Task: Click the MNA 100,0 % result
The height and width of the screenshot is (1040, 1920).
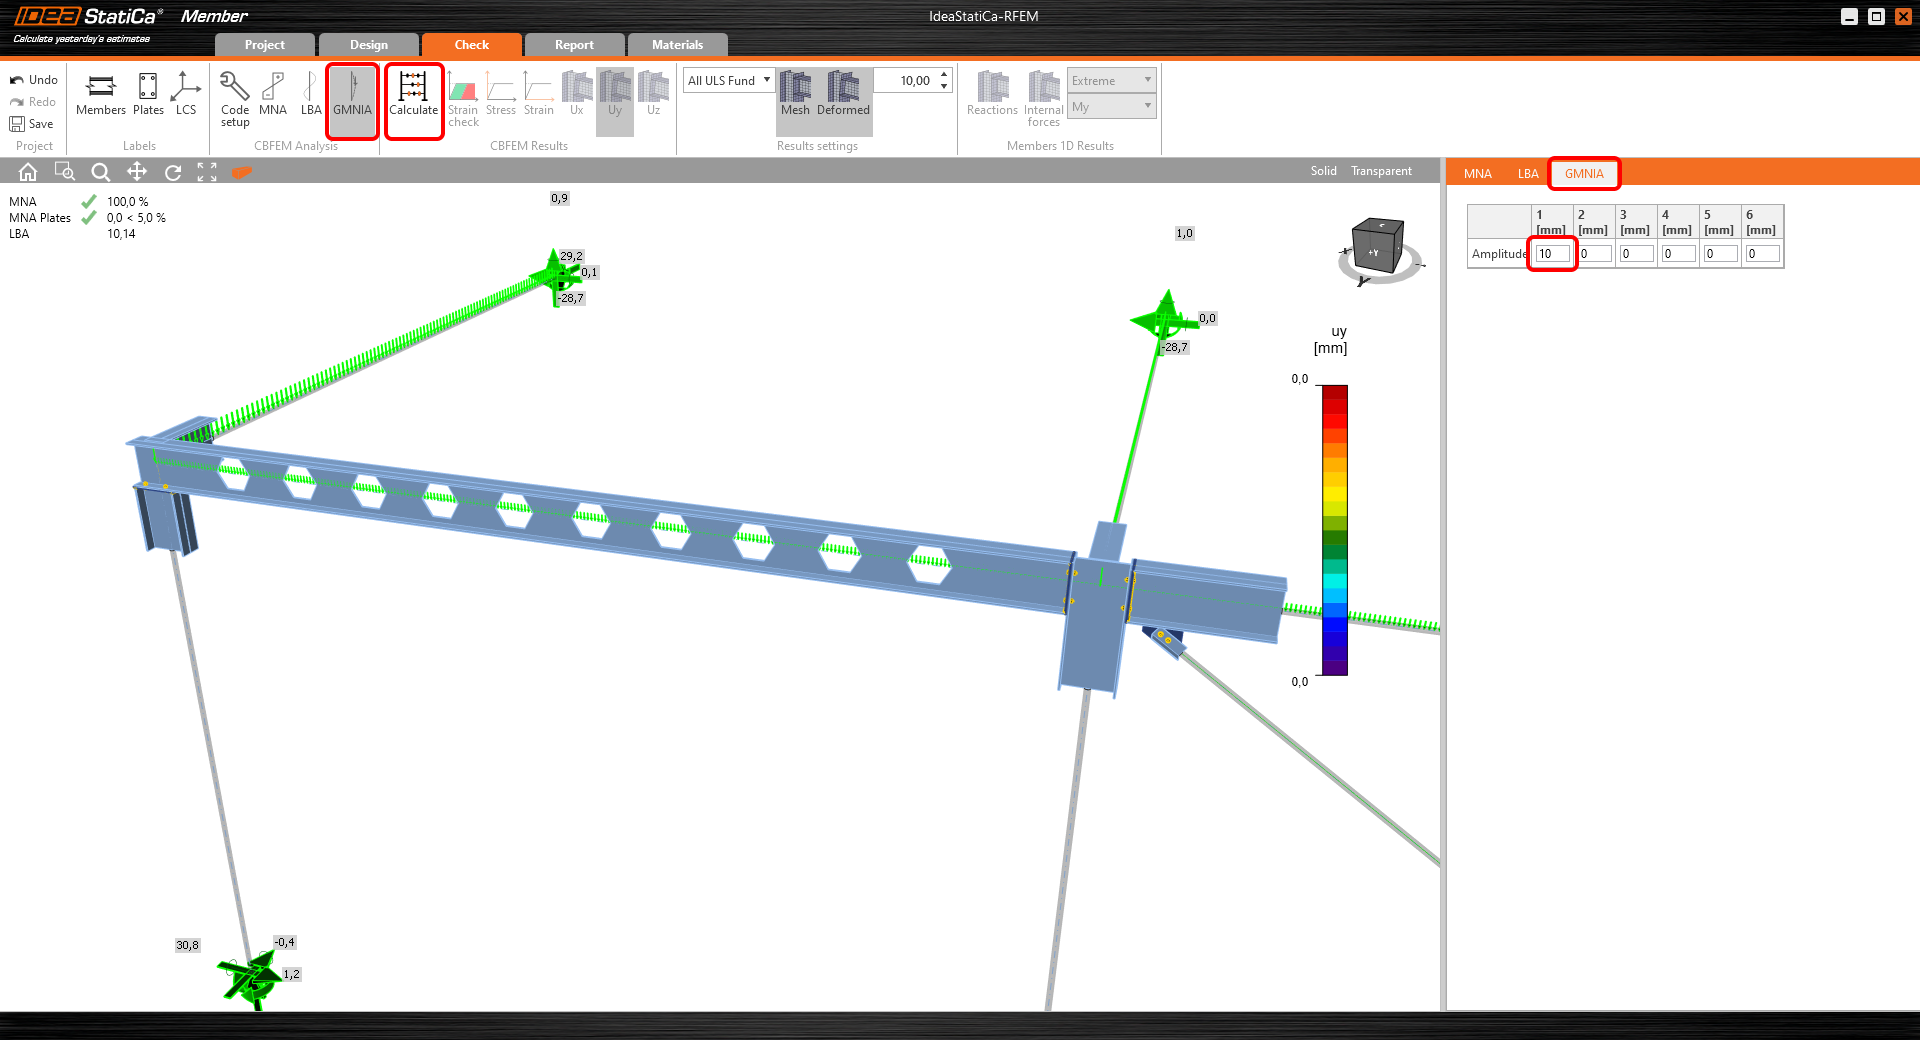Action: click(128, 202)
